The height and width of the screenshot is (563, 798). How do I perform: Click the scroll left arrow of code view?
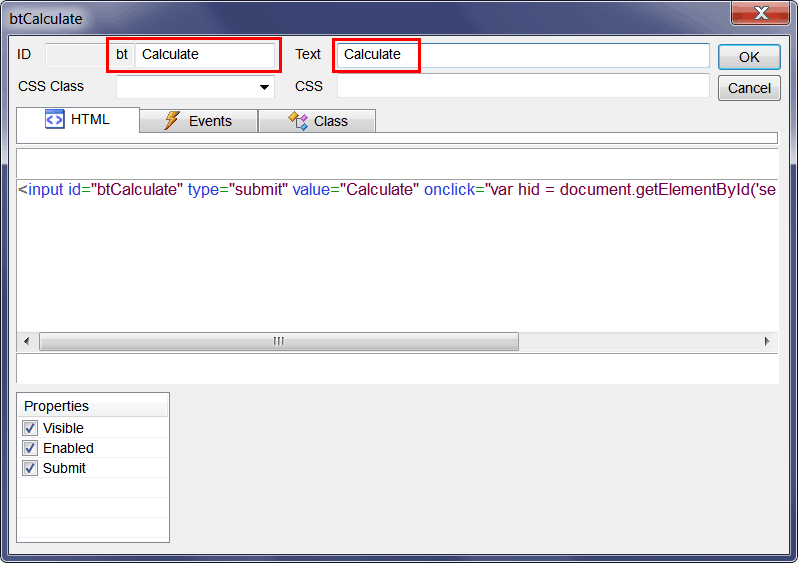tap(27, 341)
